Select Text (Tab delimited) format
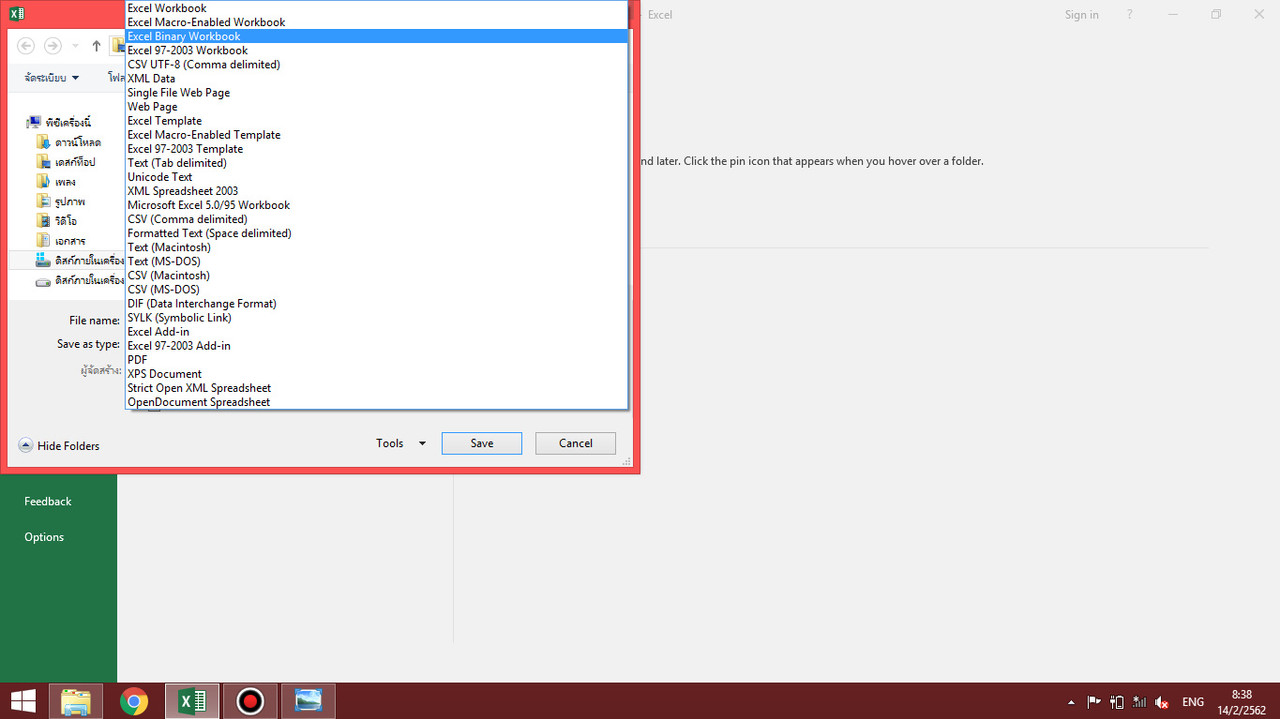This screenshot has height=719, width=1280. point(377,162)
